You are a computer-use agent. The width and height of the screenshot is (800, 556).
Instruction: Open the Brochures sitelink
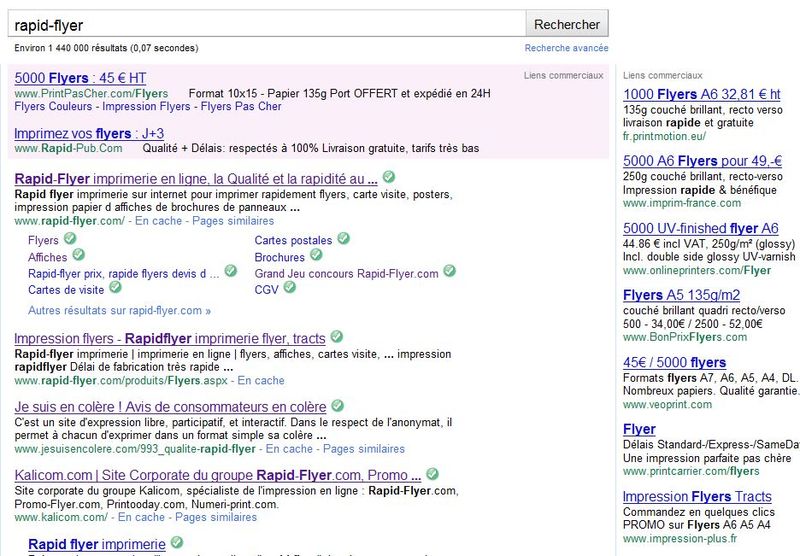[280, 257]
